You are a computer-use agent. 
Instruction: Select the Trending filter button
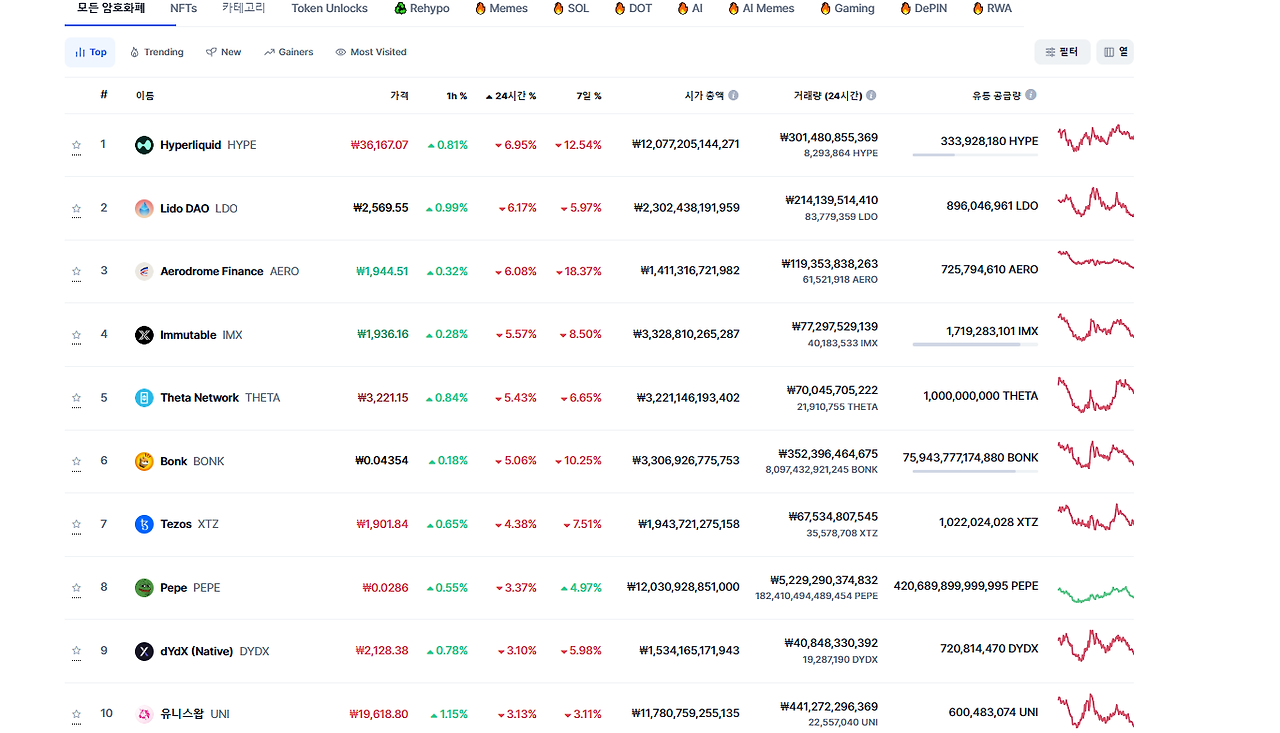(x=157, y=52)
